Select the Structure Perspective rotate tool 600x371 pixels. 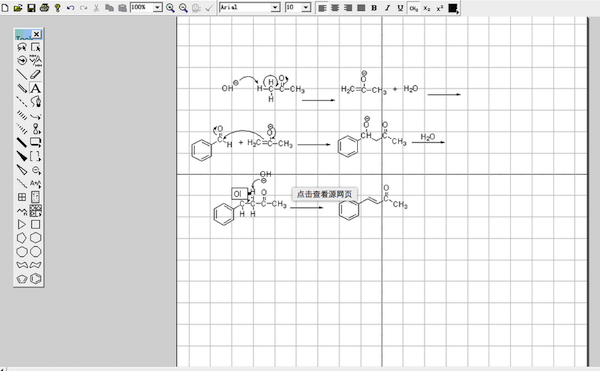[x=22, y=60]
